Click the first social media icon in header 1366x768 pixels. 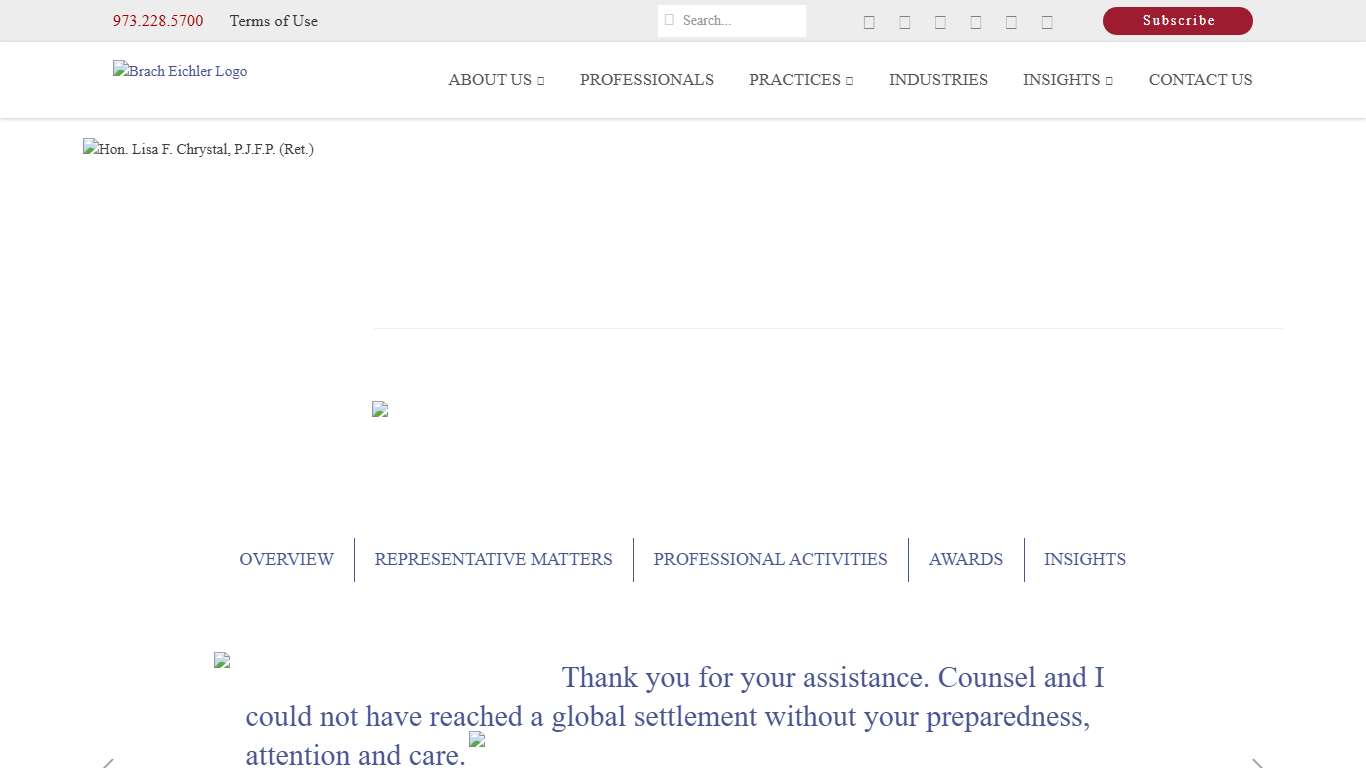point(869,22)
